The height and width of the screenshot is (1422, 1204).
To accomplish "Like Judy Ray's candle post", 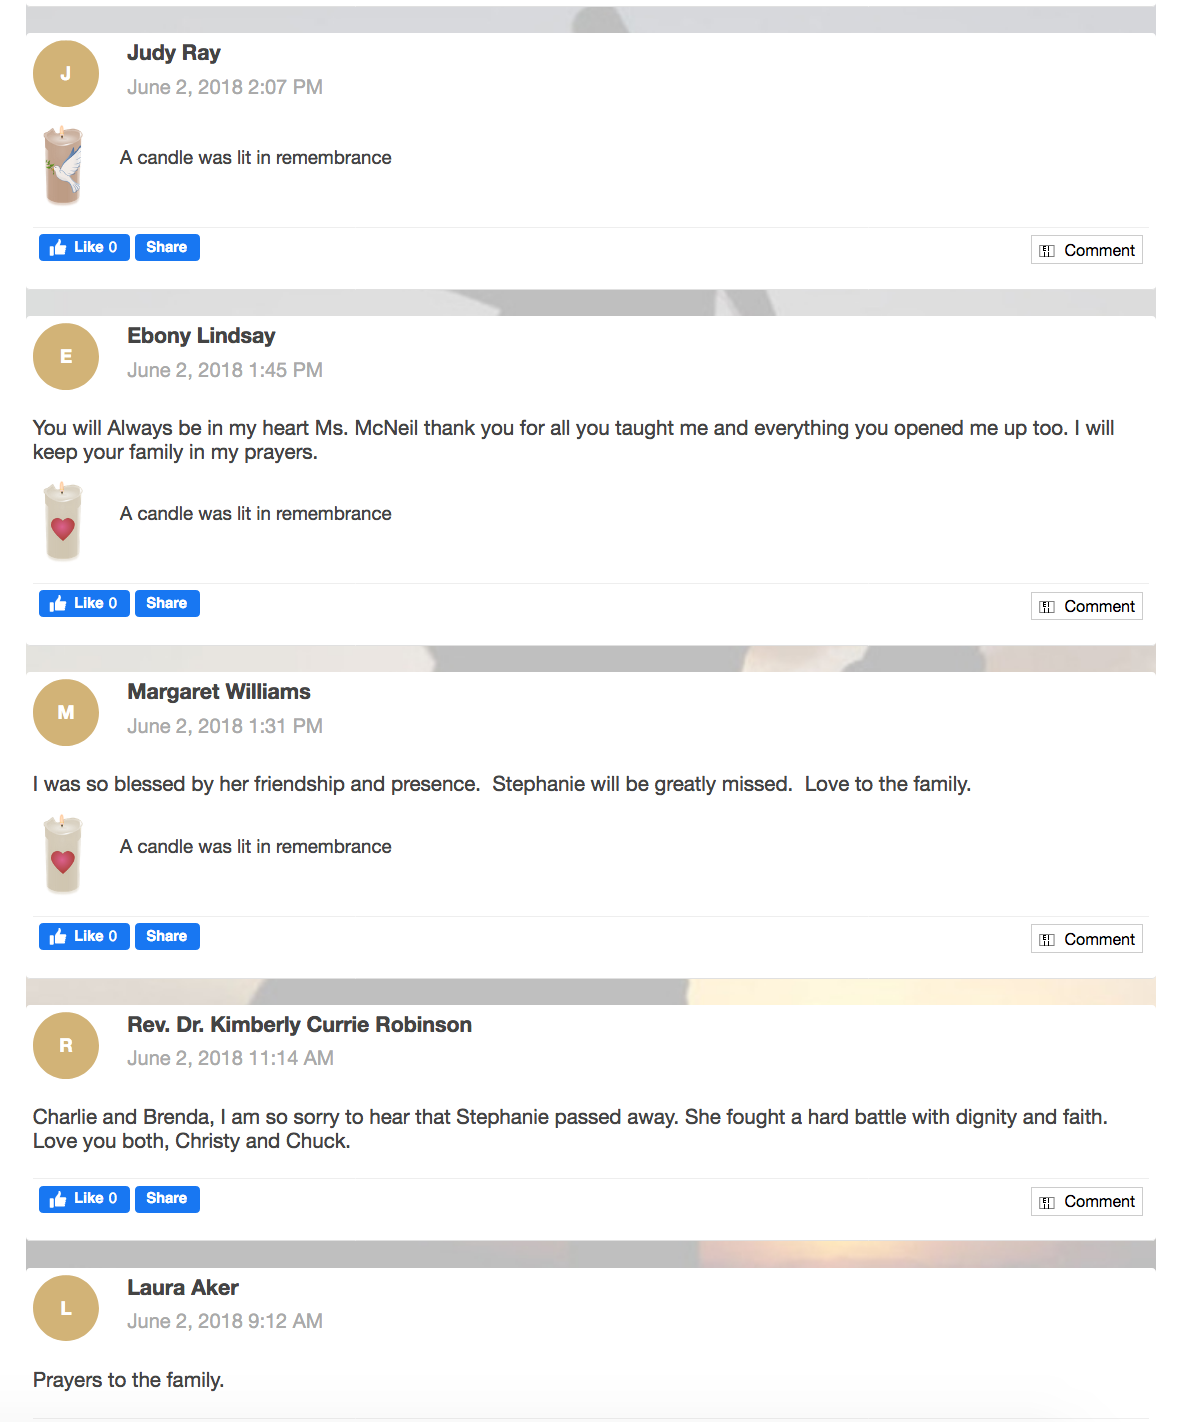I will coord(84,247).
